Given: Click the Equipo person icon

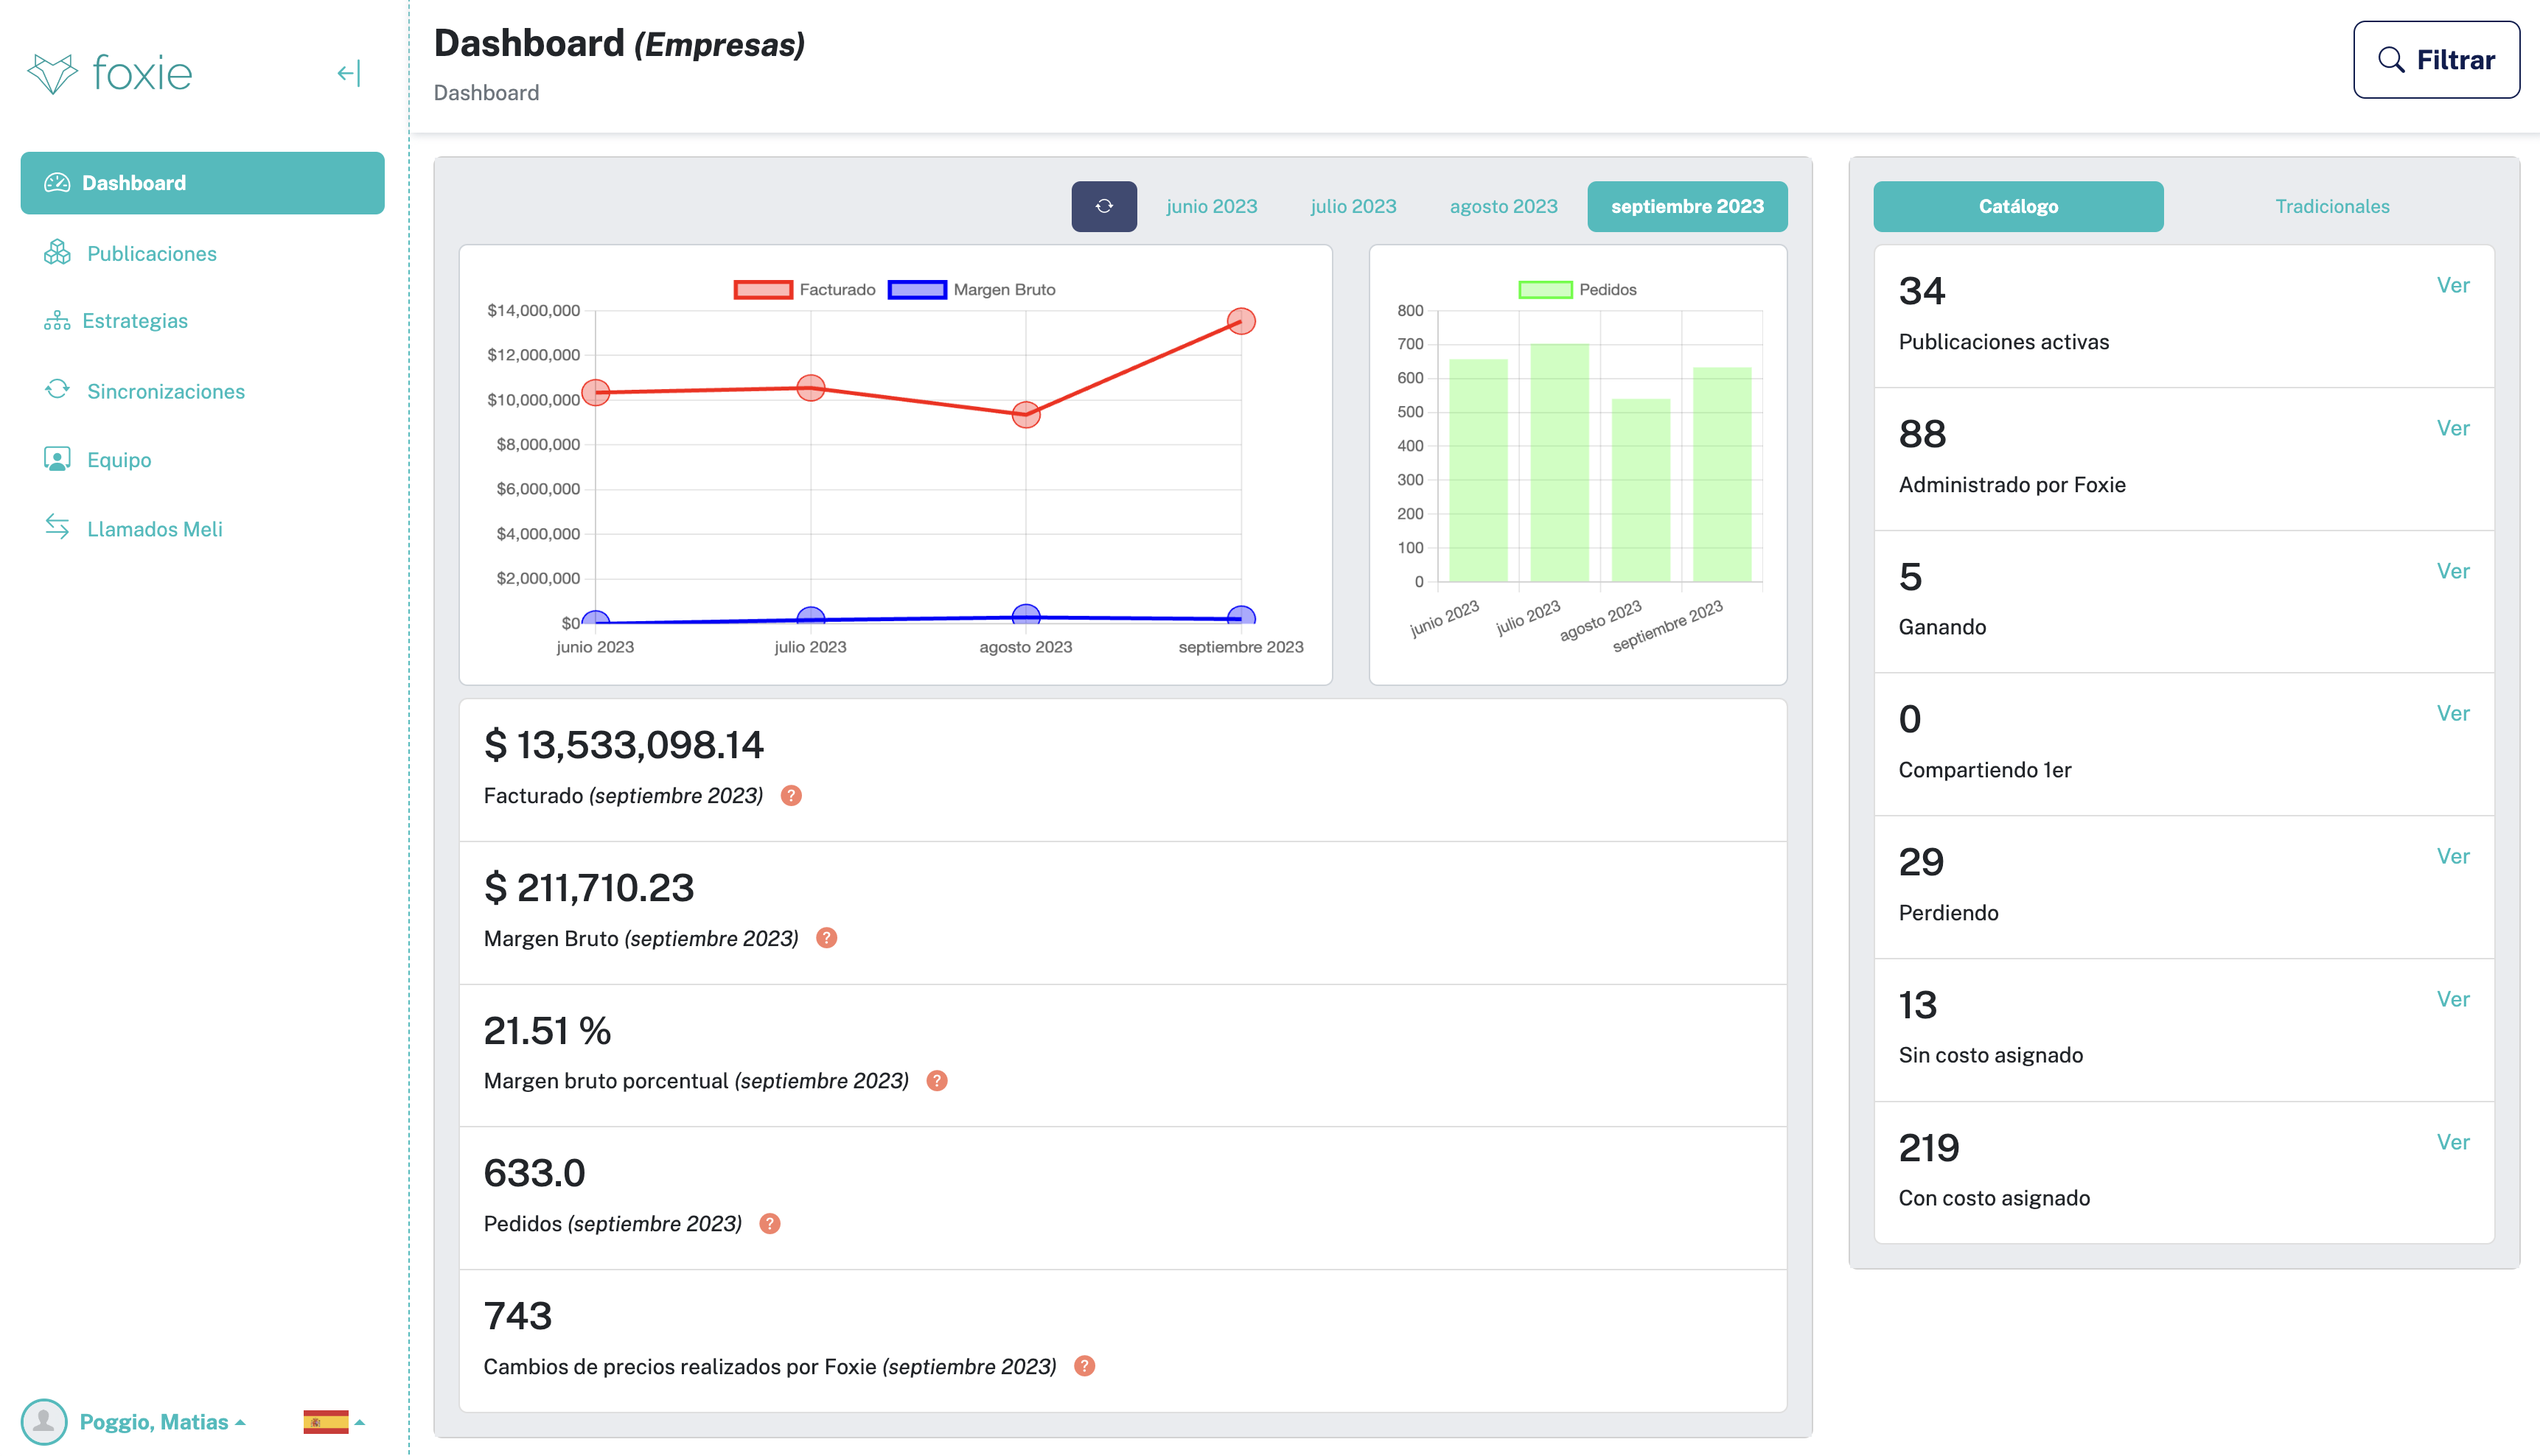Looking at the screenshot, I should (x=57, y=459).
